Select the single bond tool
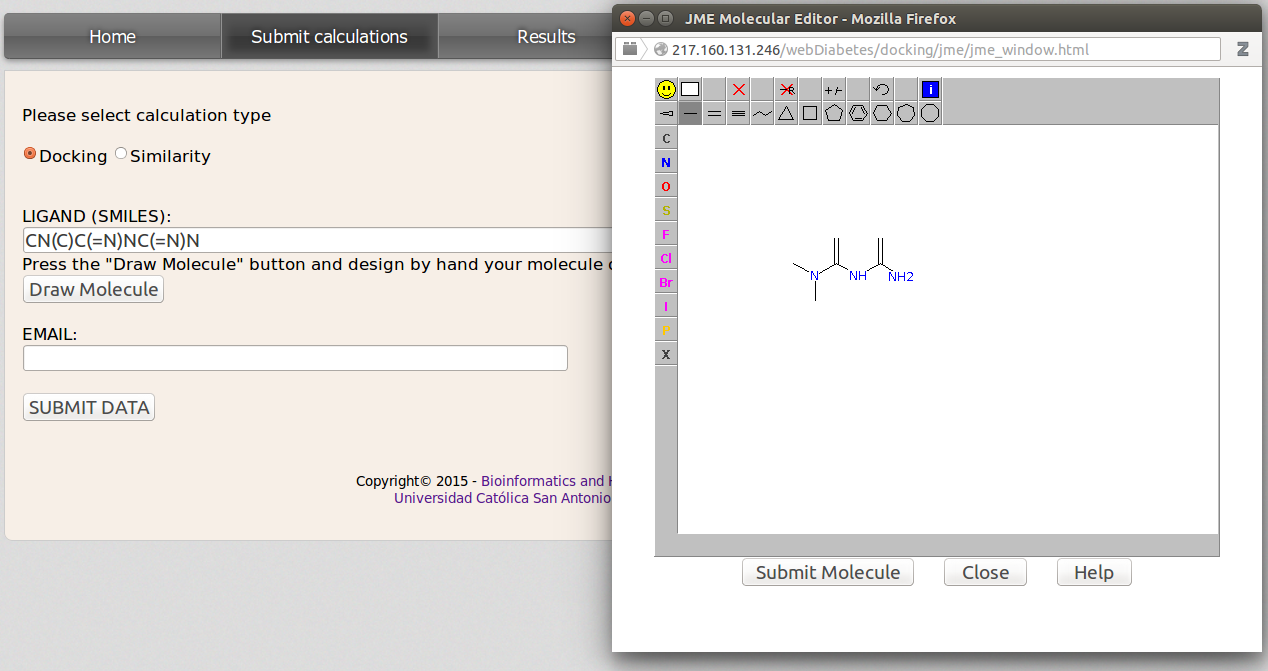 point(690,113)
